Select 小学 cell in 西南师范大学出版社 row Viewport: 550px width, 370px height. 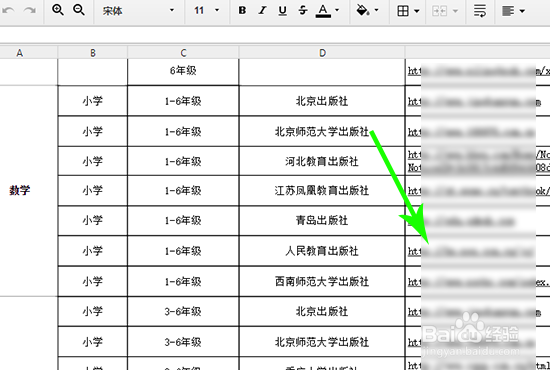[93, 282]
